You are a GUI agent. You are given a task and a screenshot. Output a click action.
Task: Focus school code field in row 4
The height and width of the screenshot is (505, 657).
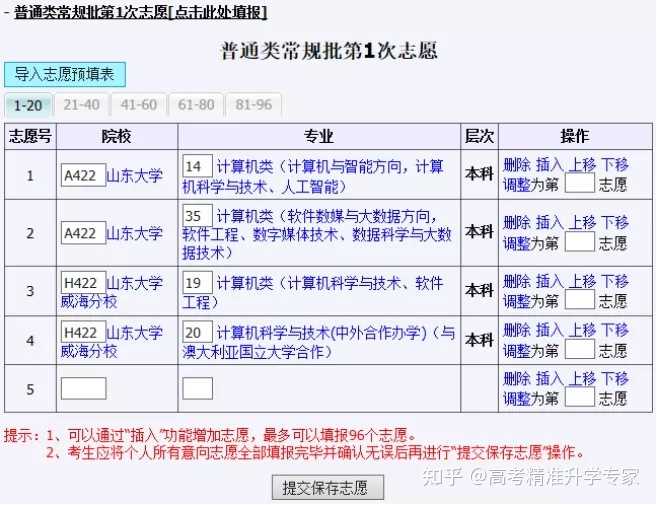click(x=83, y=332)
